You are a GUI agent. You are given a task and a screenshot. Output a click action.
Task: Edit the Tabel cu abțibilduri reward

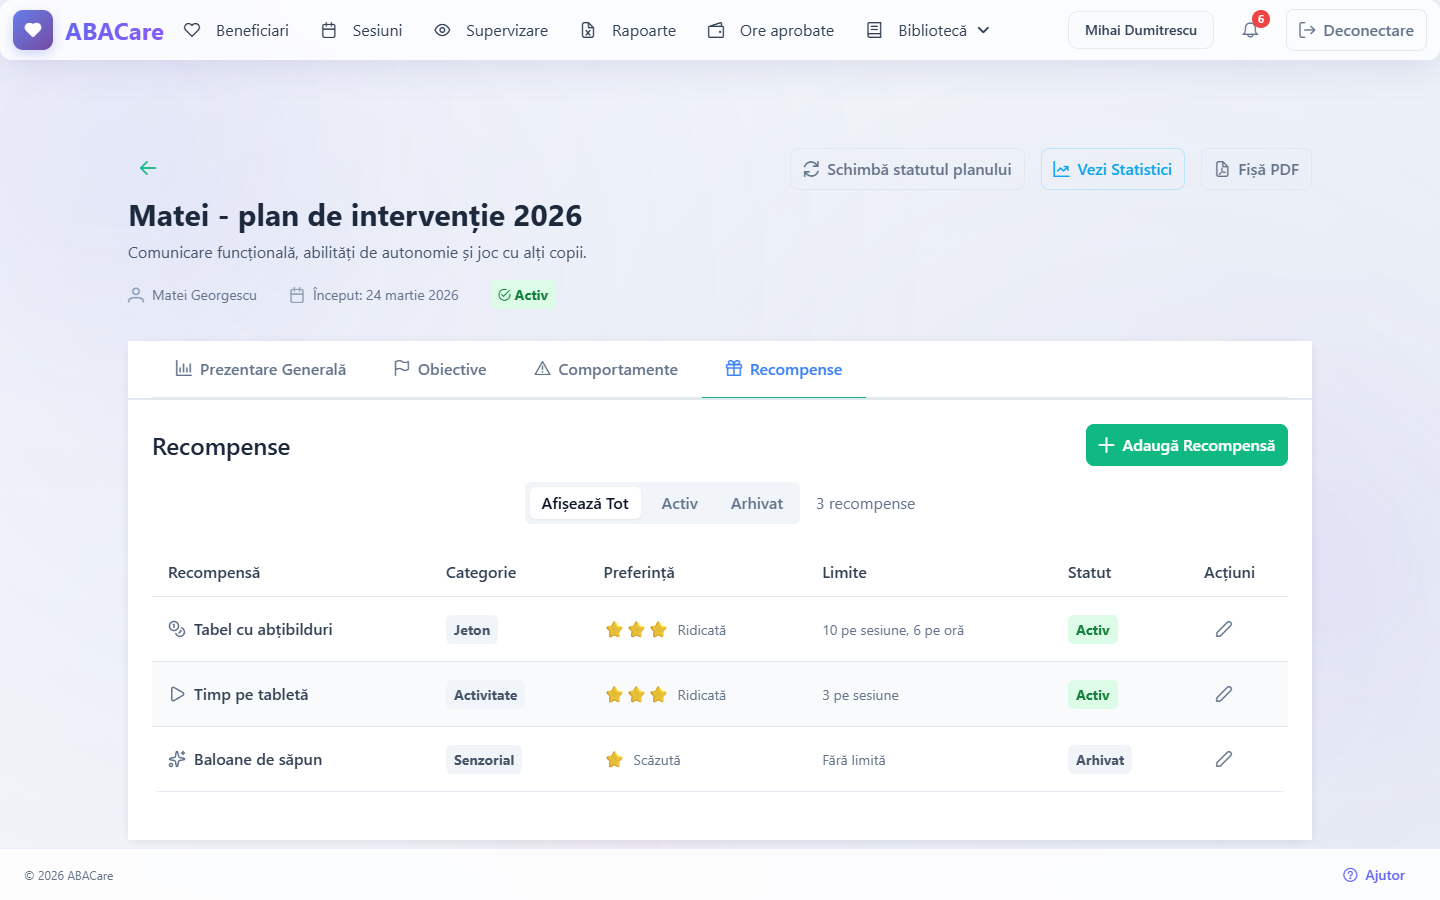coord(1224,629)
